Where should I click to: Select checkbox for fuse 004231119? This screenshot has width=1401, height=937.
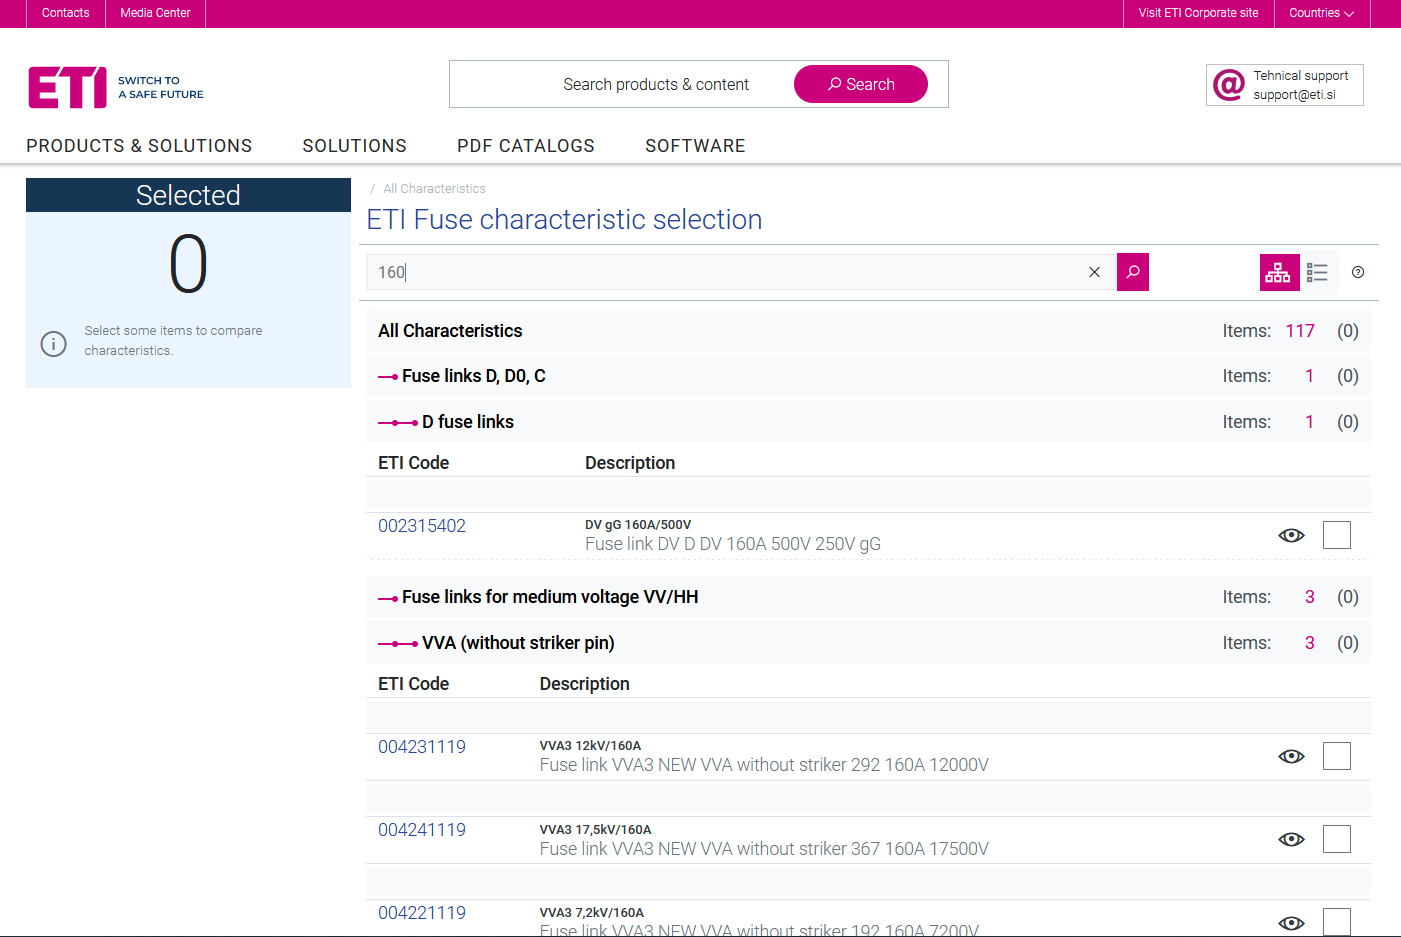click(x=1336, y=756)
